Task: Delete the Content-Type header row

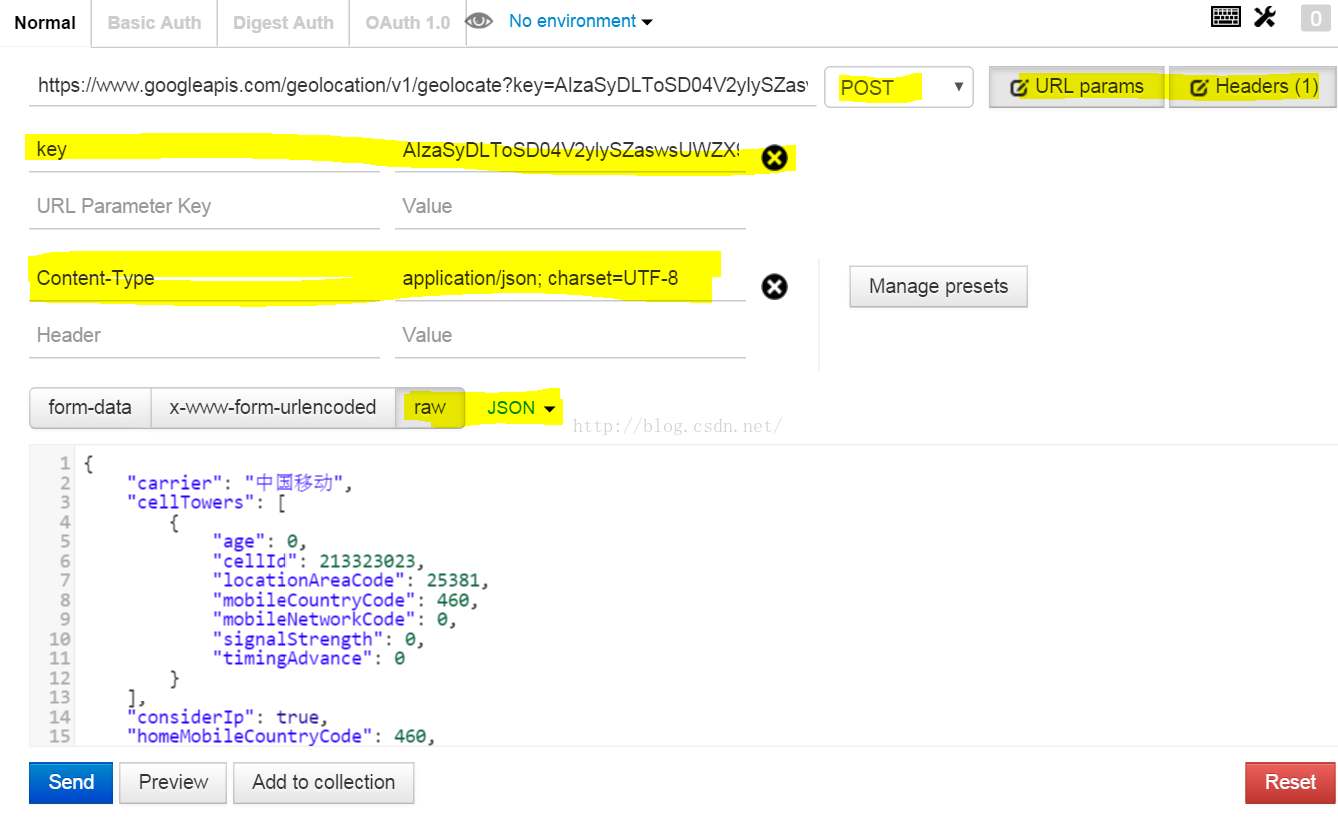Action: [774, 287]
